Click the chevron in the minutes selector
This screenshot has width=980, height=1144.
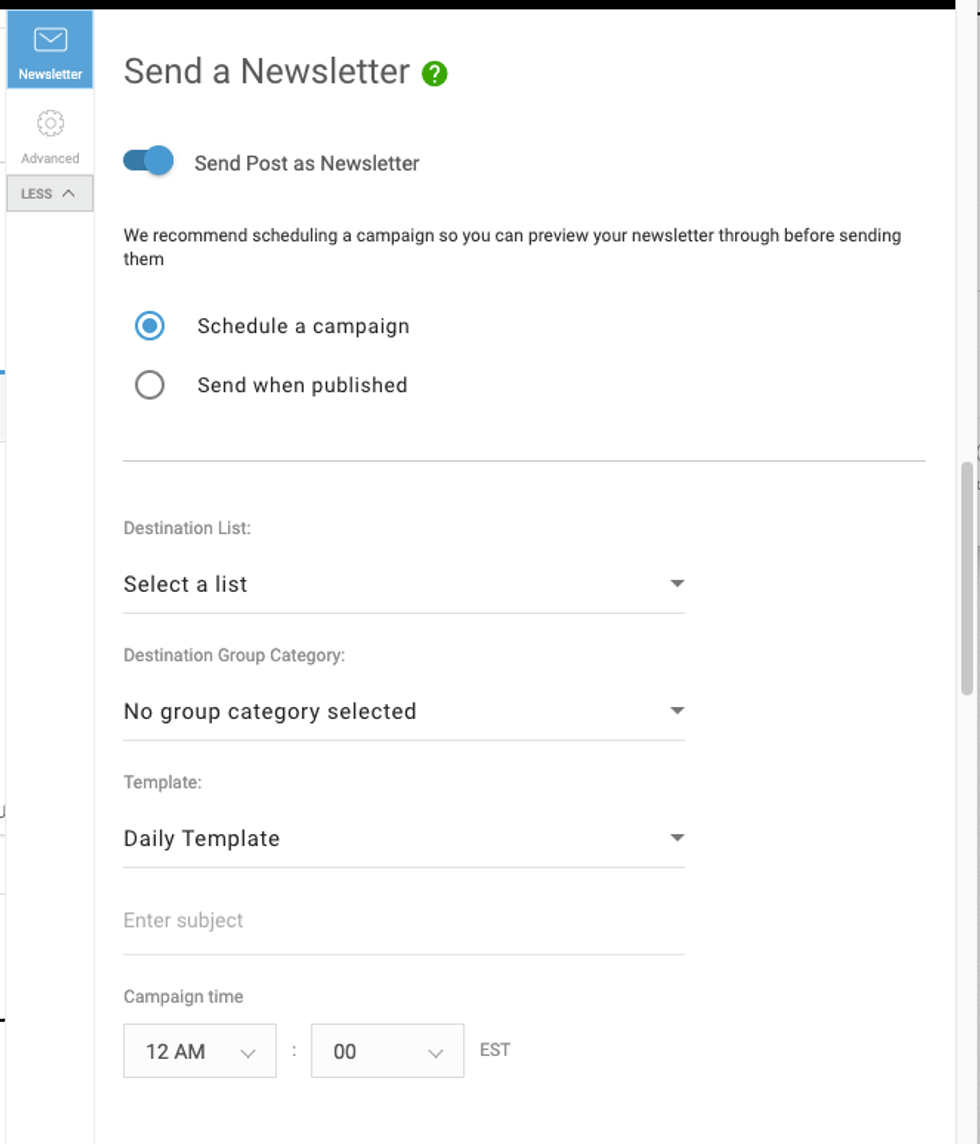point(435,1052)
